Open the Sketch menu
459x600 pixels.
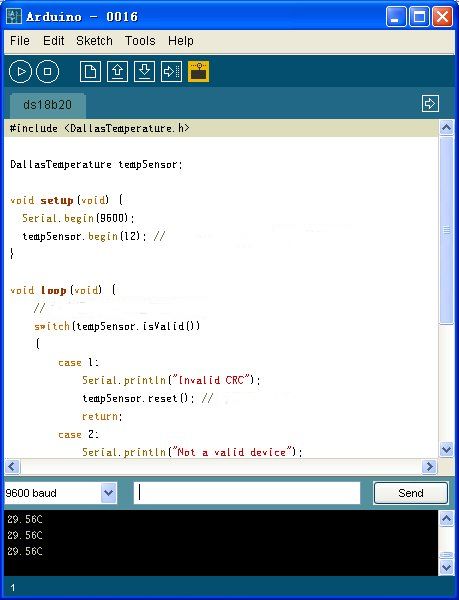click(x=94, y=41)
